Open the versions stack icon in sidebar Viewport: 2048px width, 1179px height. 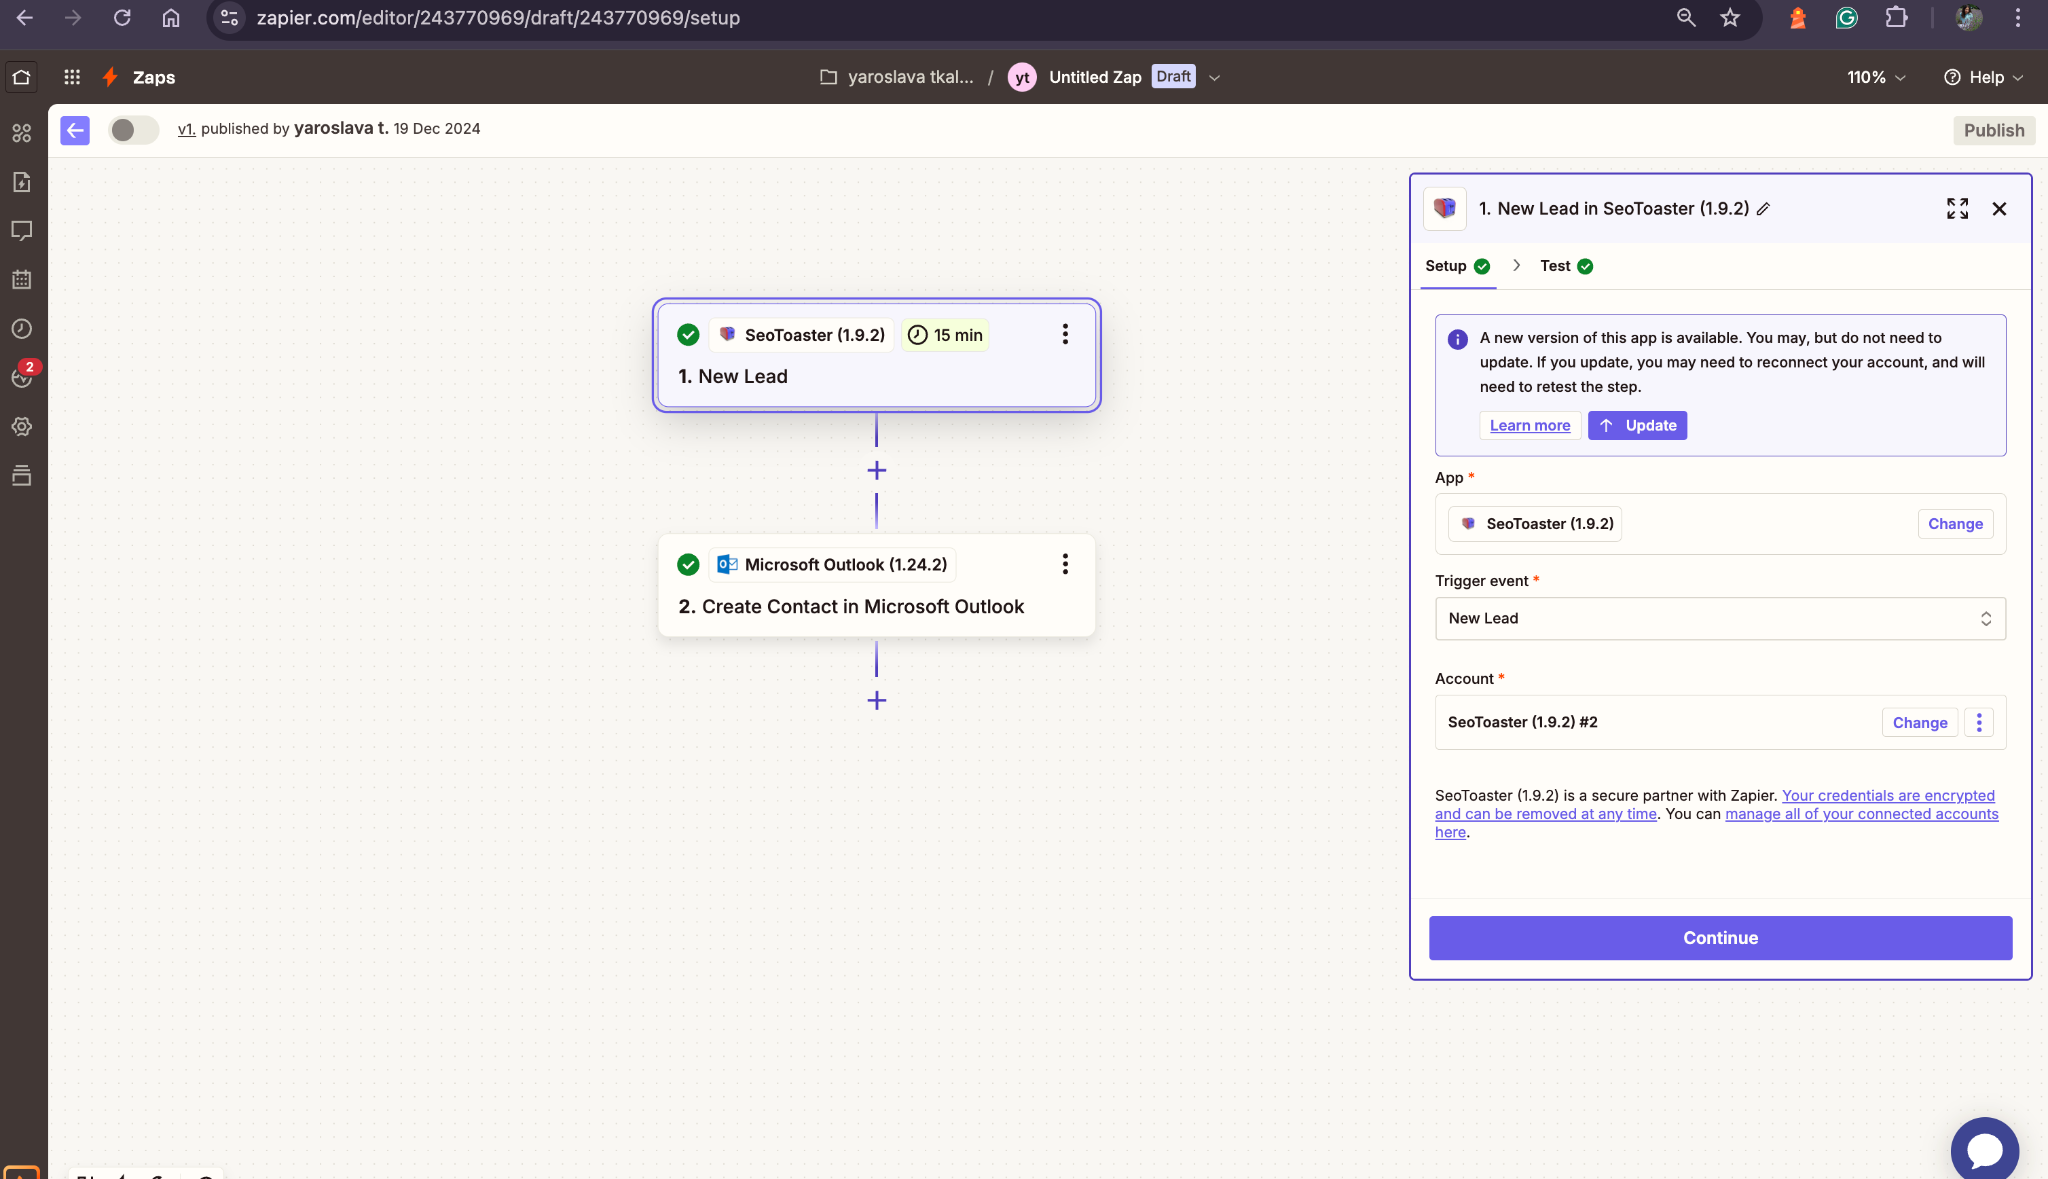[x=22, y=476]
